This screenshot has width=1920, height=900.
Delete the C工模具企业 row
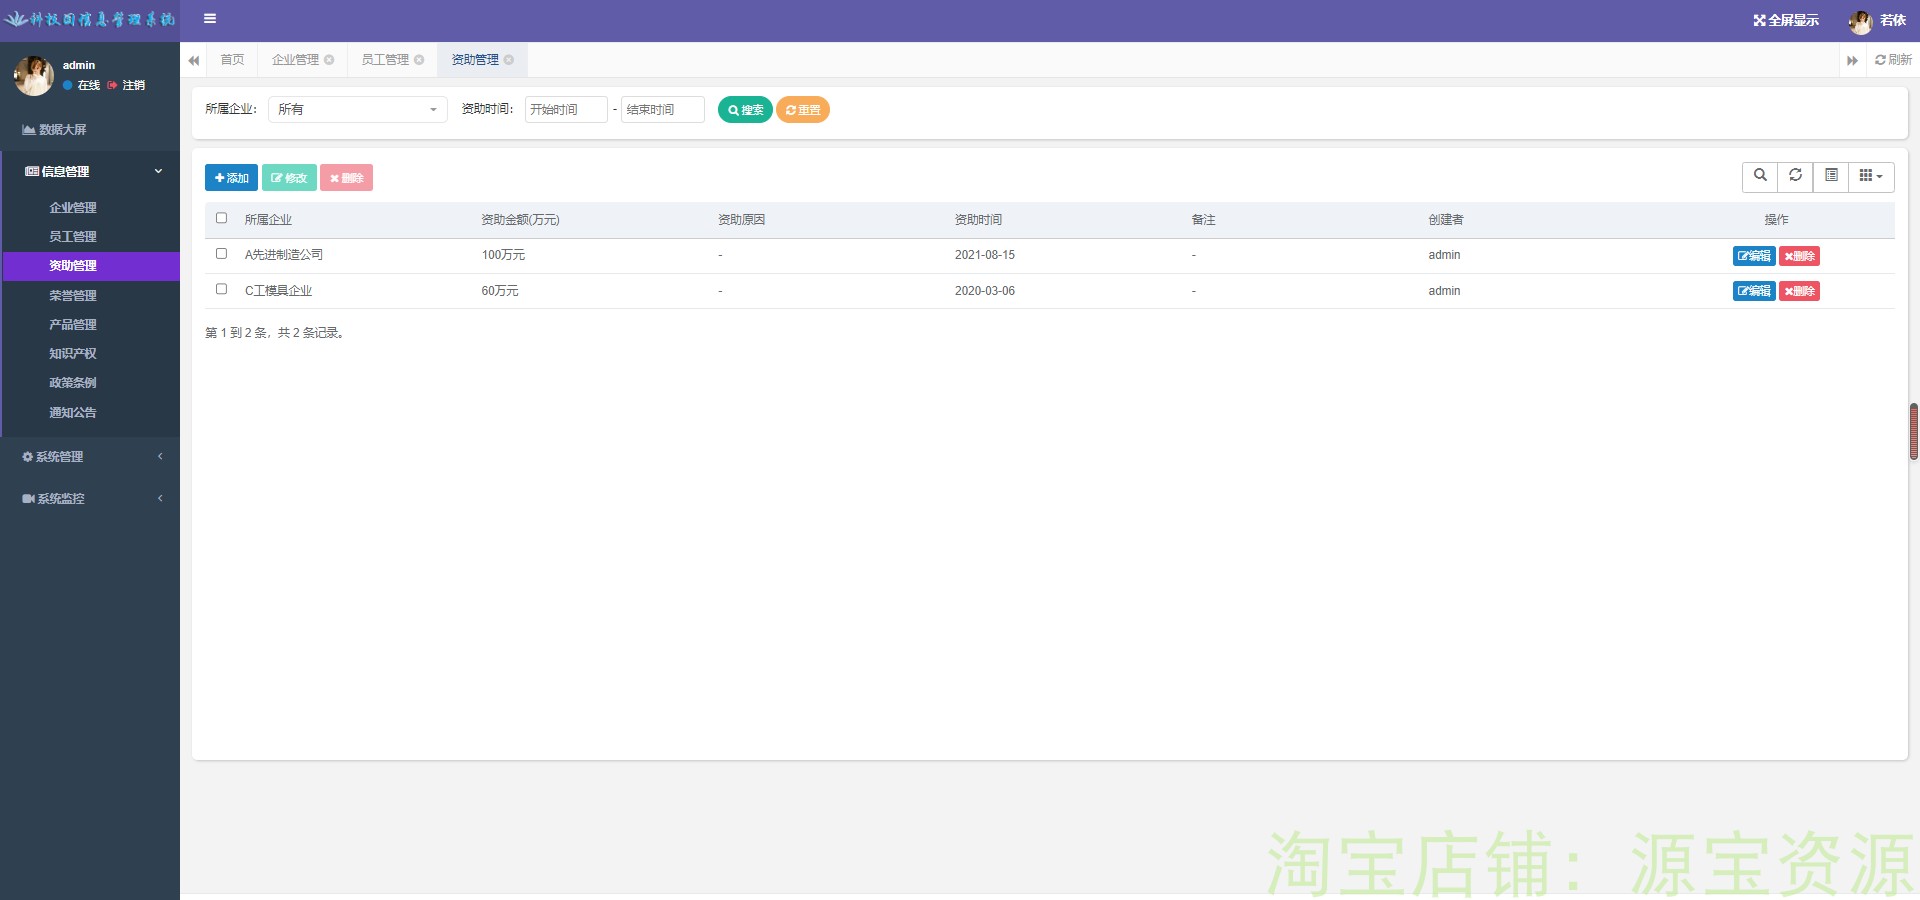click(x=1799, y=291)
